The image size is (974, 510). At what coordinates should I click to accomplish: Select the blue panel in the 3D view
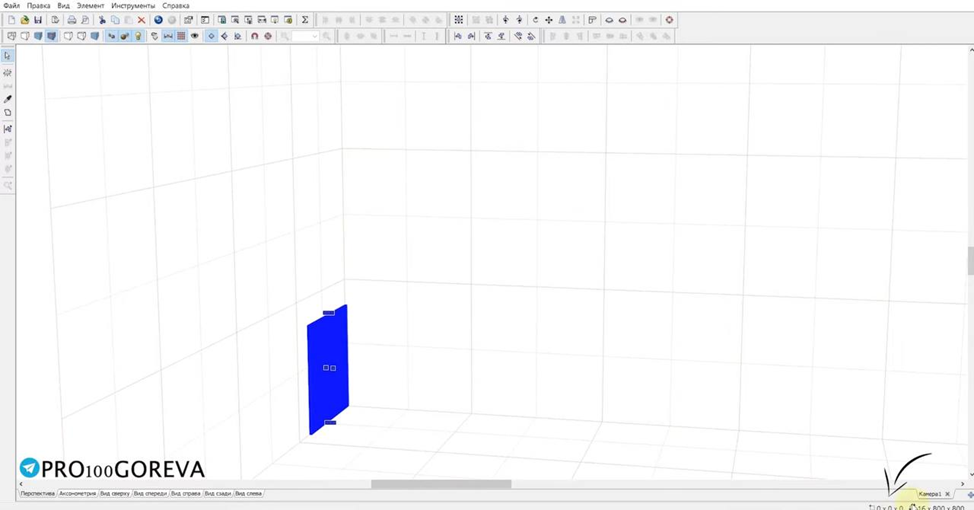pyautogui.click(x=328, y=370)
